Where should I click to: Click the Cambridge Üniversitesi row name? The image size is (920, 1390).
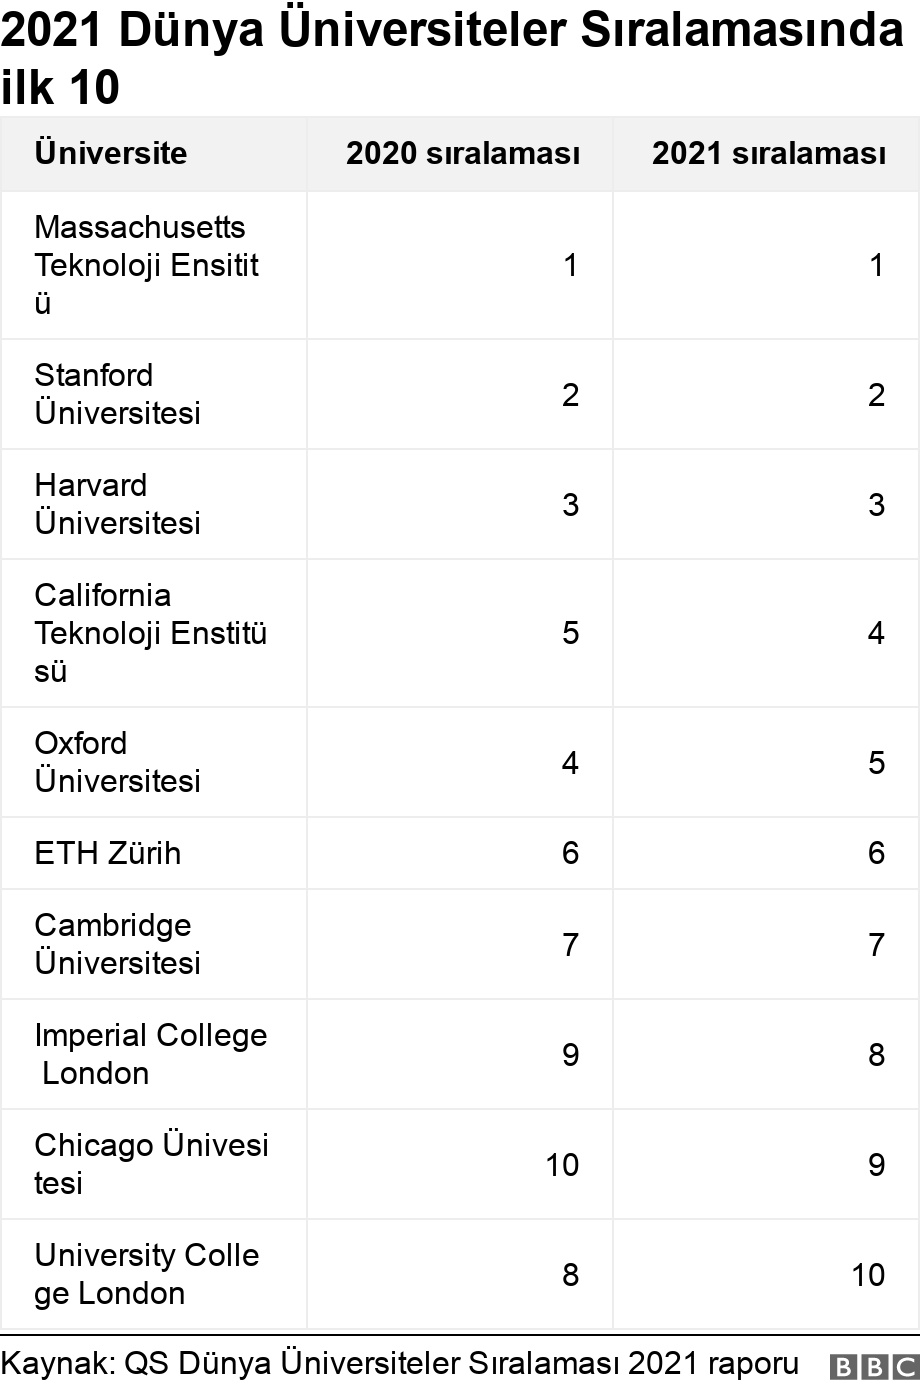click(118, 944)
